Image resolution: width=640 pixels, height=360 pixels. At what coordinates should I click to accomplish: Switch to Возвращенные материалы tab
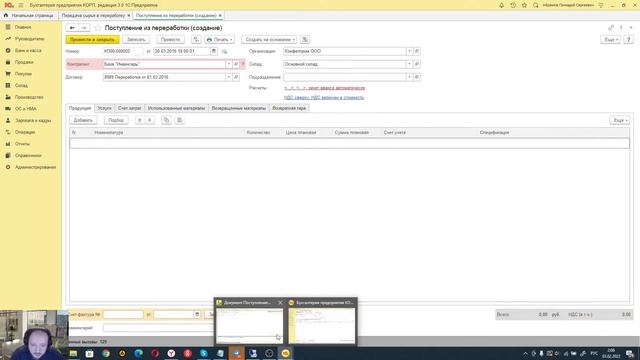[239, 108]
